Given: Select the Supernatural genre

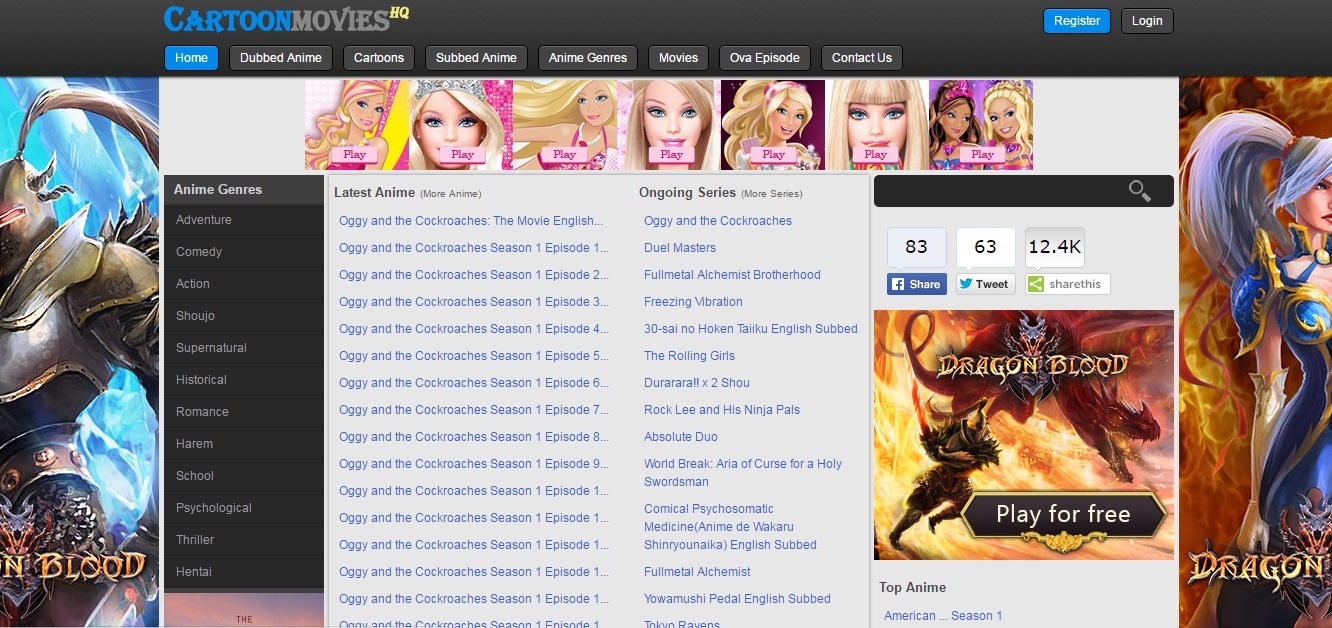Looking at the screenshot, I should [x=244, y=348].
